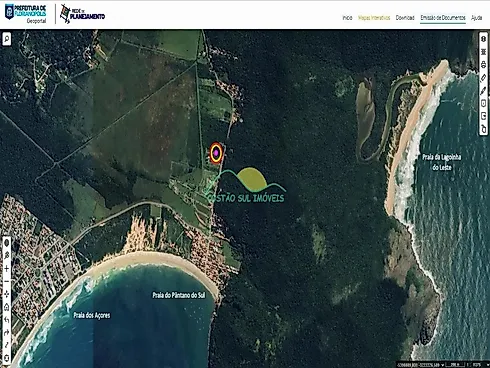This screenshot has height=368, width=490.
Task: Select the draw pen tool
Action: click(483, 90)
